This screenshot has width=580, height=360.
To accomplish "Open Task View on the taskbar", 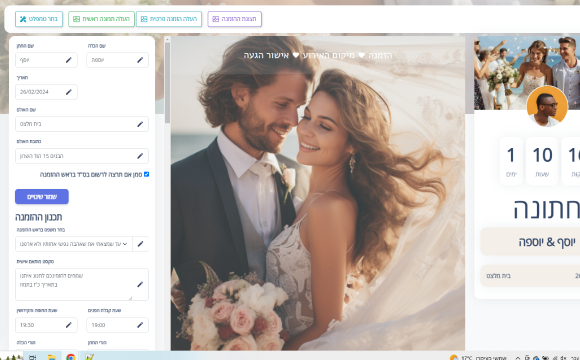I will click(33, 357).
